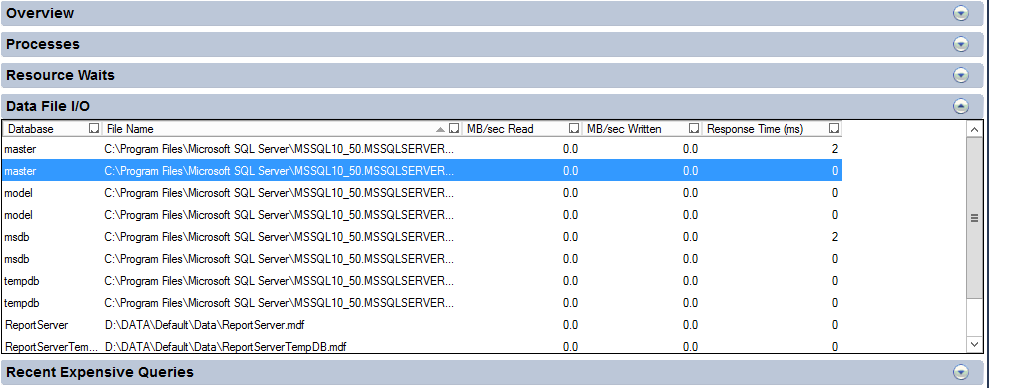Click the vertical scrollbar thumb in the grid
The width and height of the screenshot is (1021, 388).
[974, 219]
